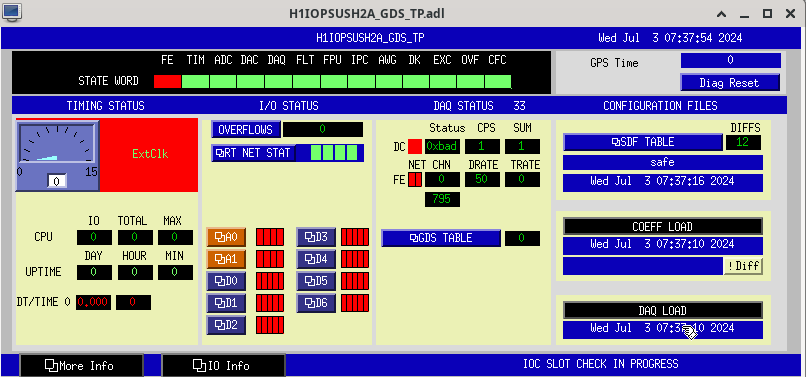Open the D4 DAC related display
Image resolution: width=806 pixels, height=377 pixels.
[316, 259]
